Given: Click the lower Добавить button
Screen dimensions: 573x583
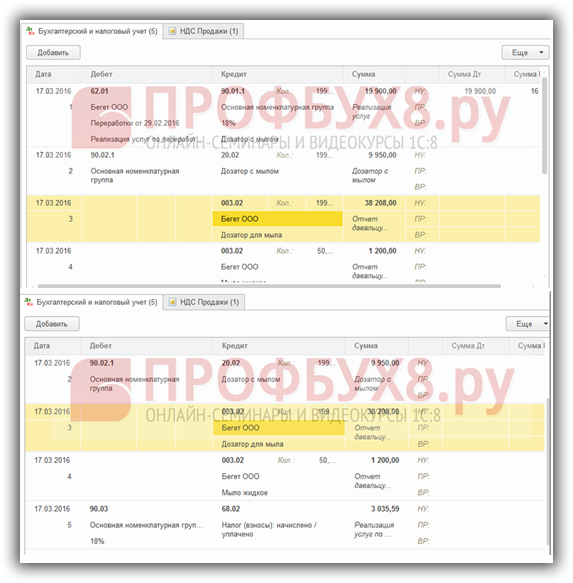Looking at the screenshot, I should [x=52, y=324].
